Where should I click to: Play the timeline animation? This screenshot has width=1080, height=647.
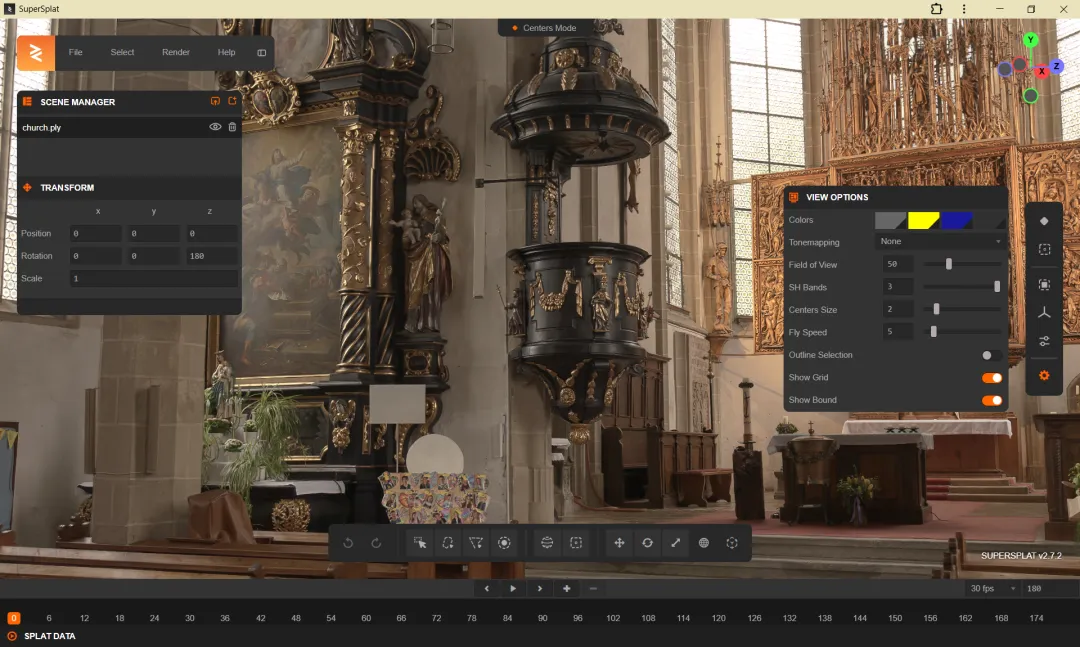click(x=513, y=588)
